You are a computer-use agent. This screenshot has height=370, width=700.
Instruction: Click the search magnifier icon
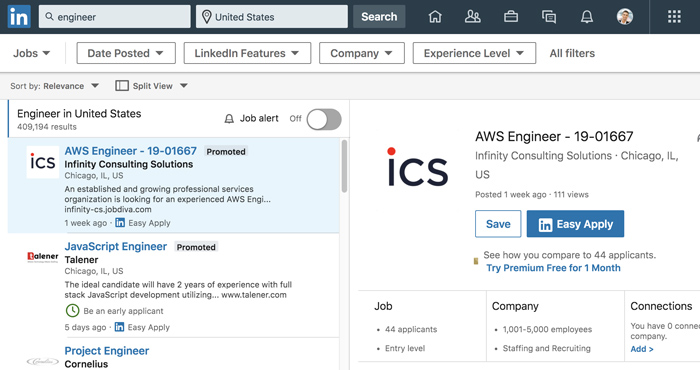tap(50, 17)
